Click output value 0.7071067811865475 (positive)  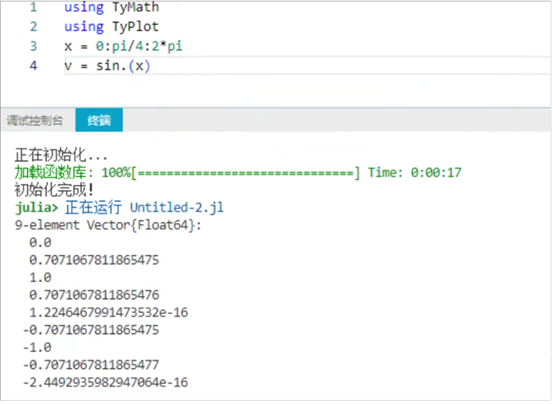(x=94, y=260)
